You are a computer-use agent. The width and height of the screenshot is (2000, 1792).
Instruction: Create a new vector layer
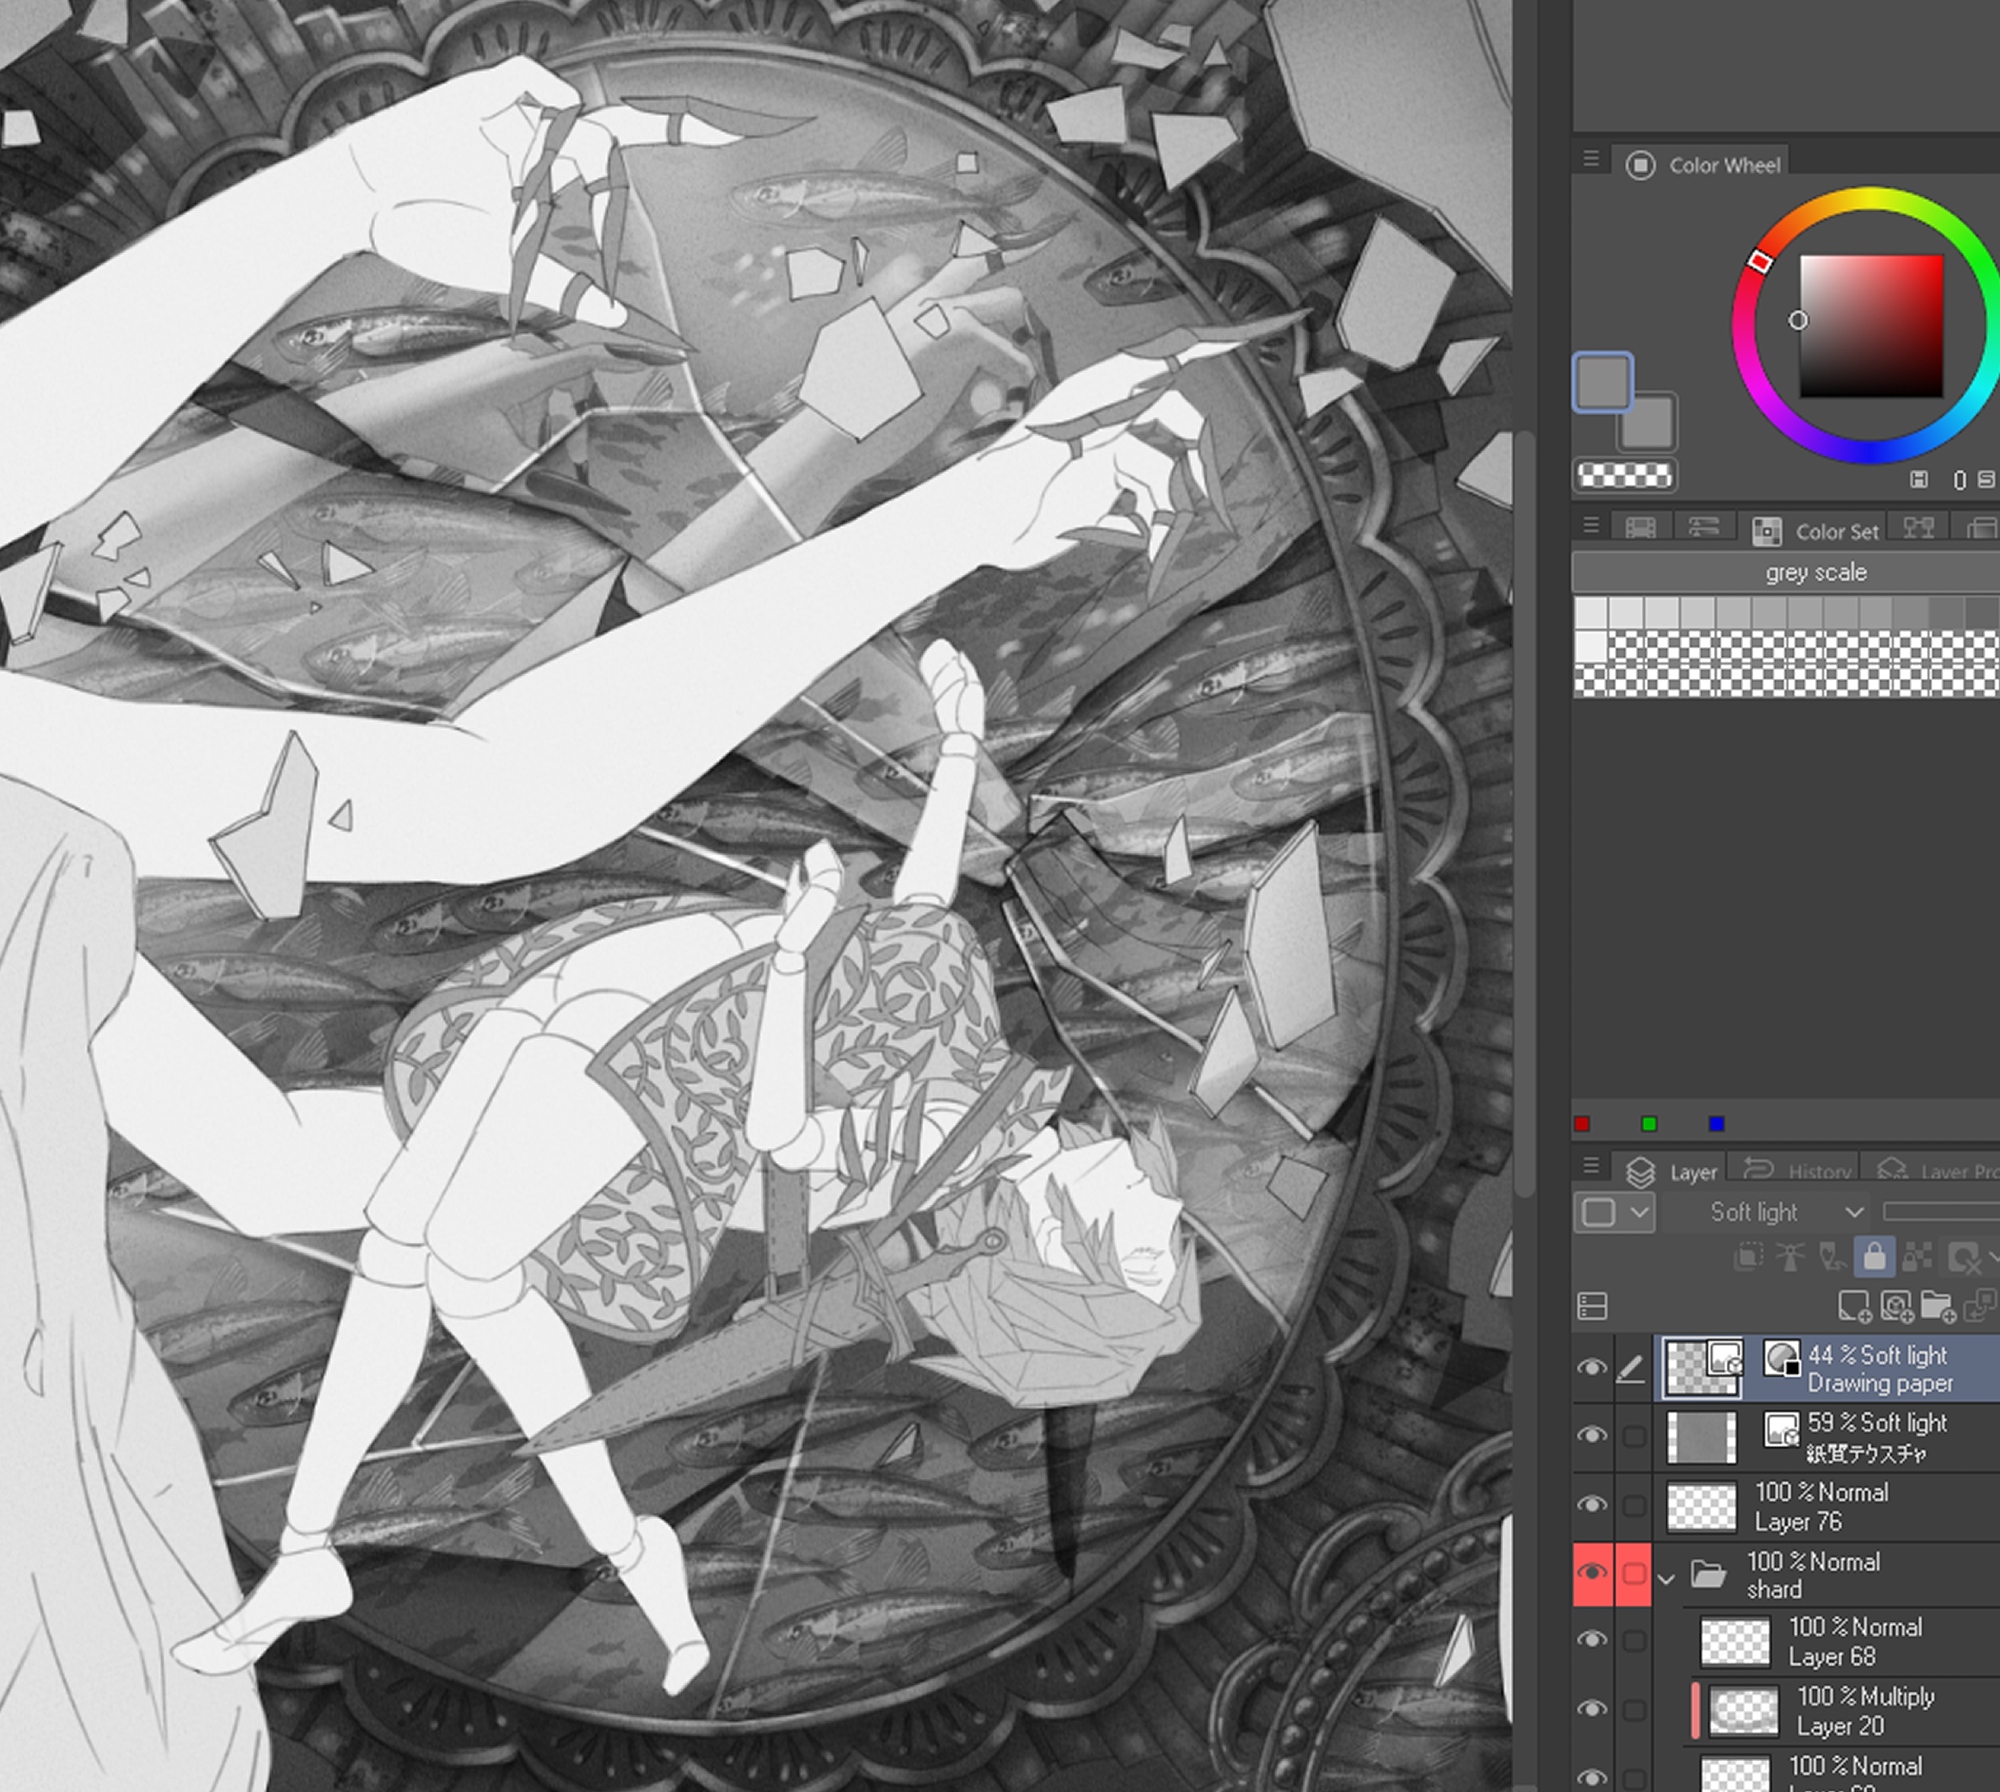click(1896, 1305)
